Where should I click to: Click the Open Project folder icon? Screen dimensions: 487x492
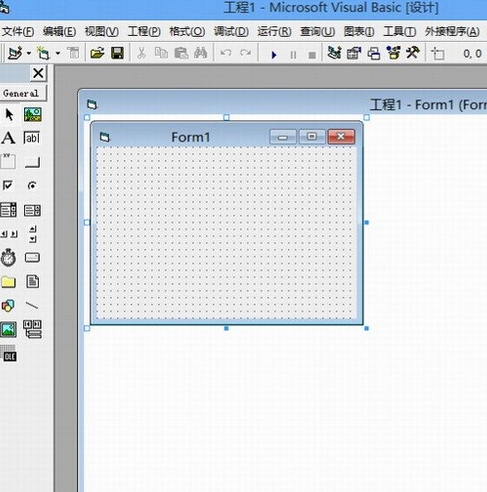tap(97, 53)
